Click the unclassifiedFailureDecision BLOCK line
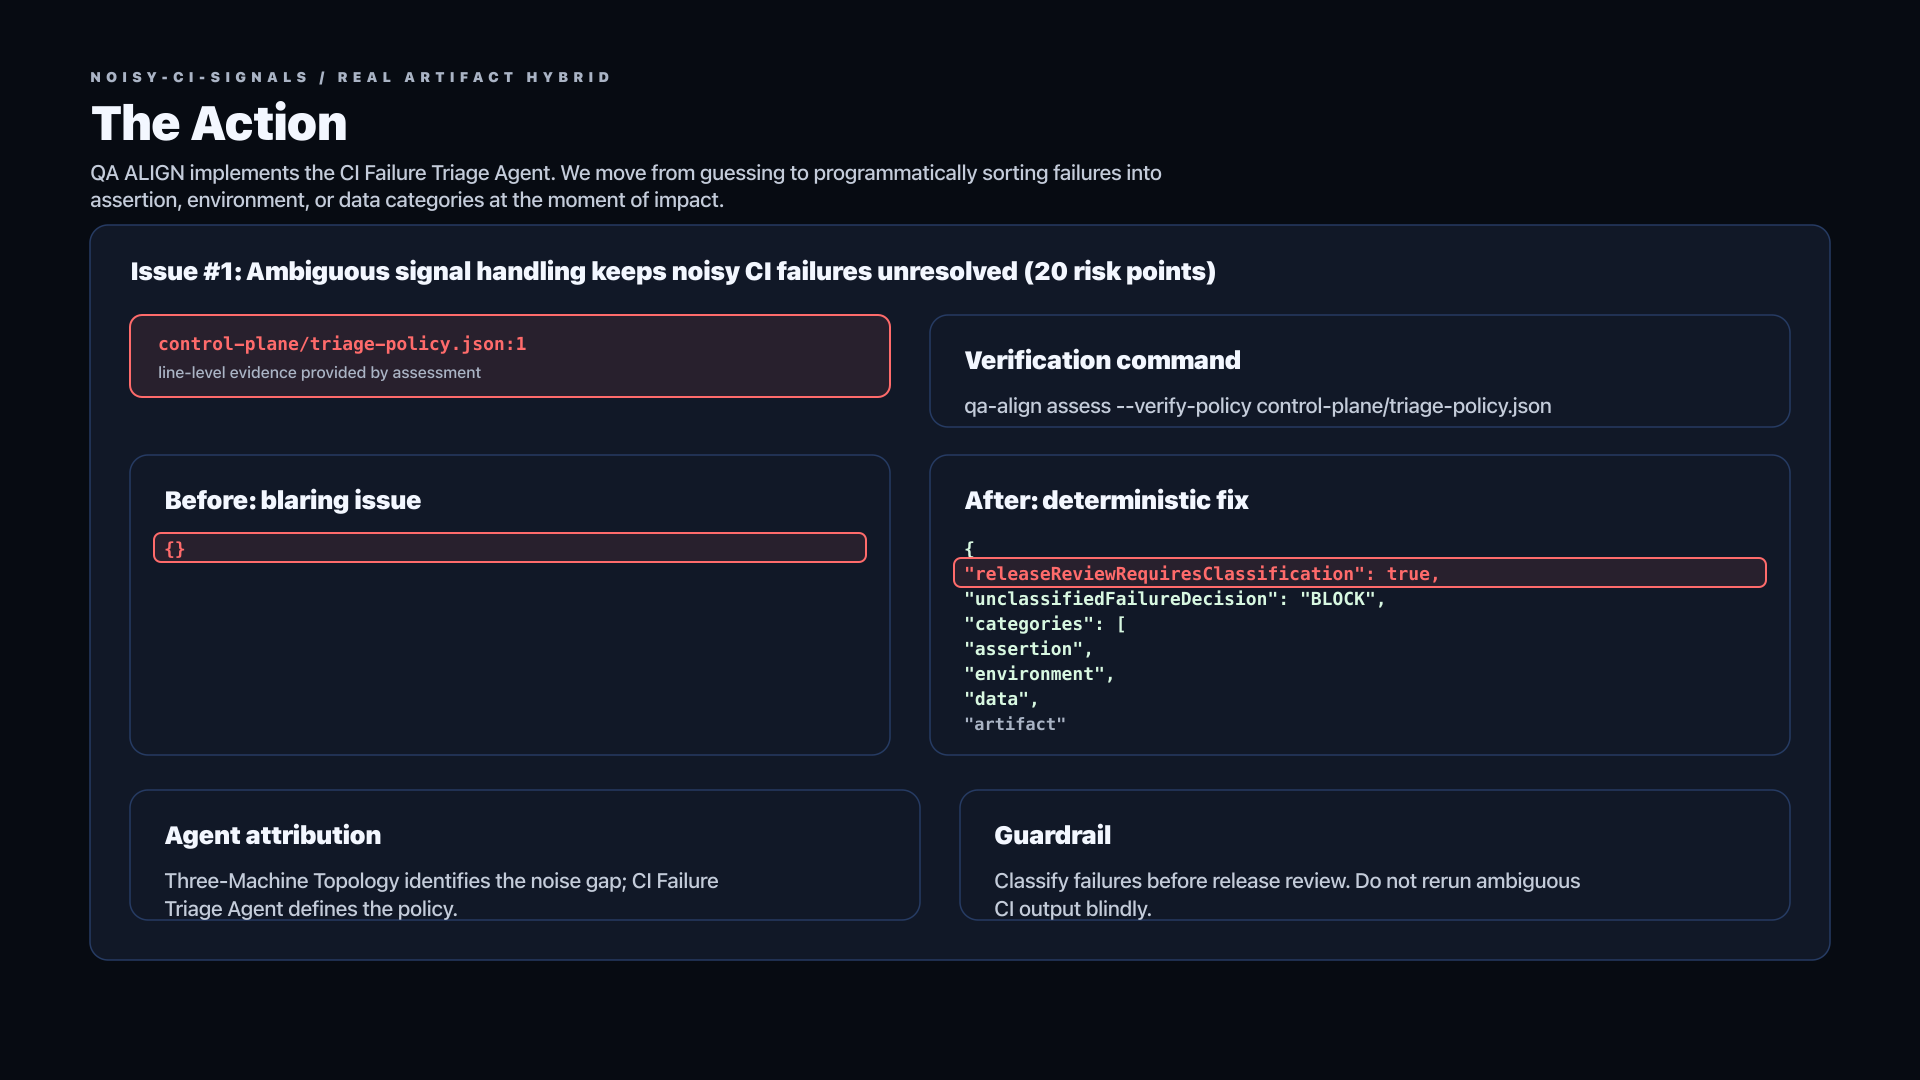The width and height of the screenshot is (1920, 1080). pos(1175,599)
